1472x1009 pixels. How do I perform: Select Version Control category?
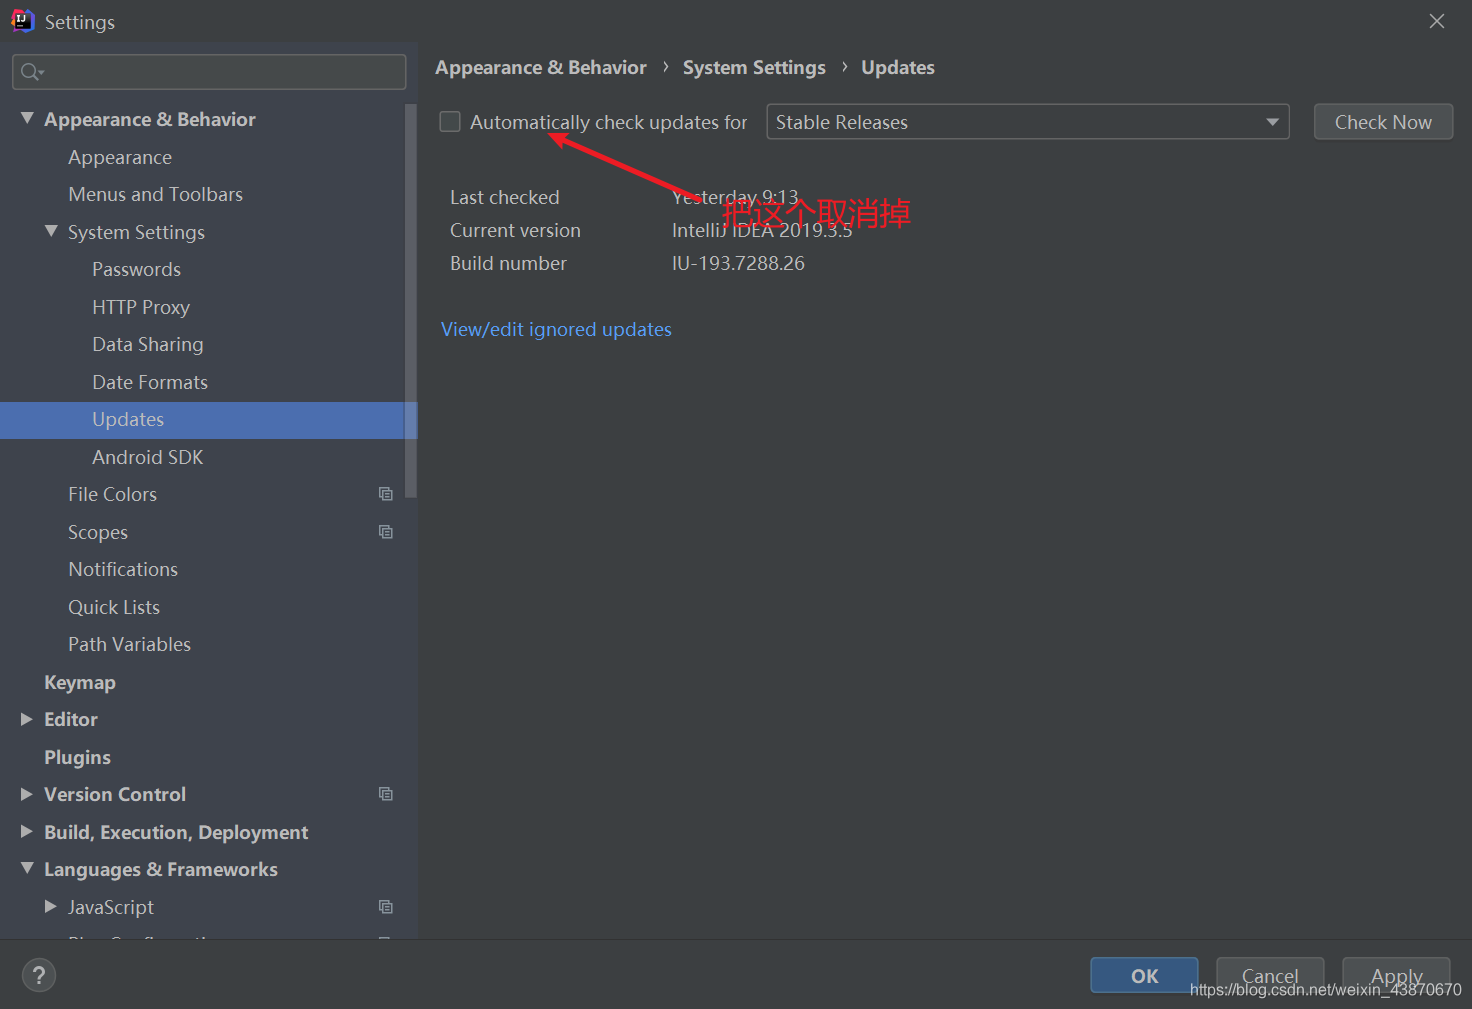coord(115,794)
